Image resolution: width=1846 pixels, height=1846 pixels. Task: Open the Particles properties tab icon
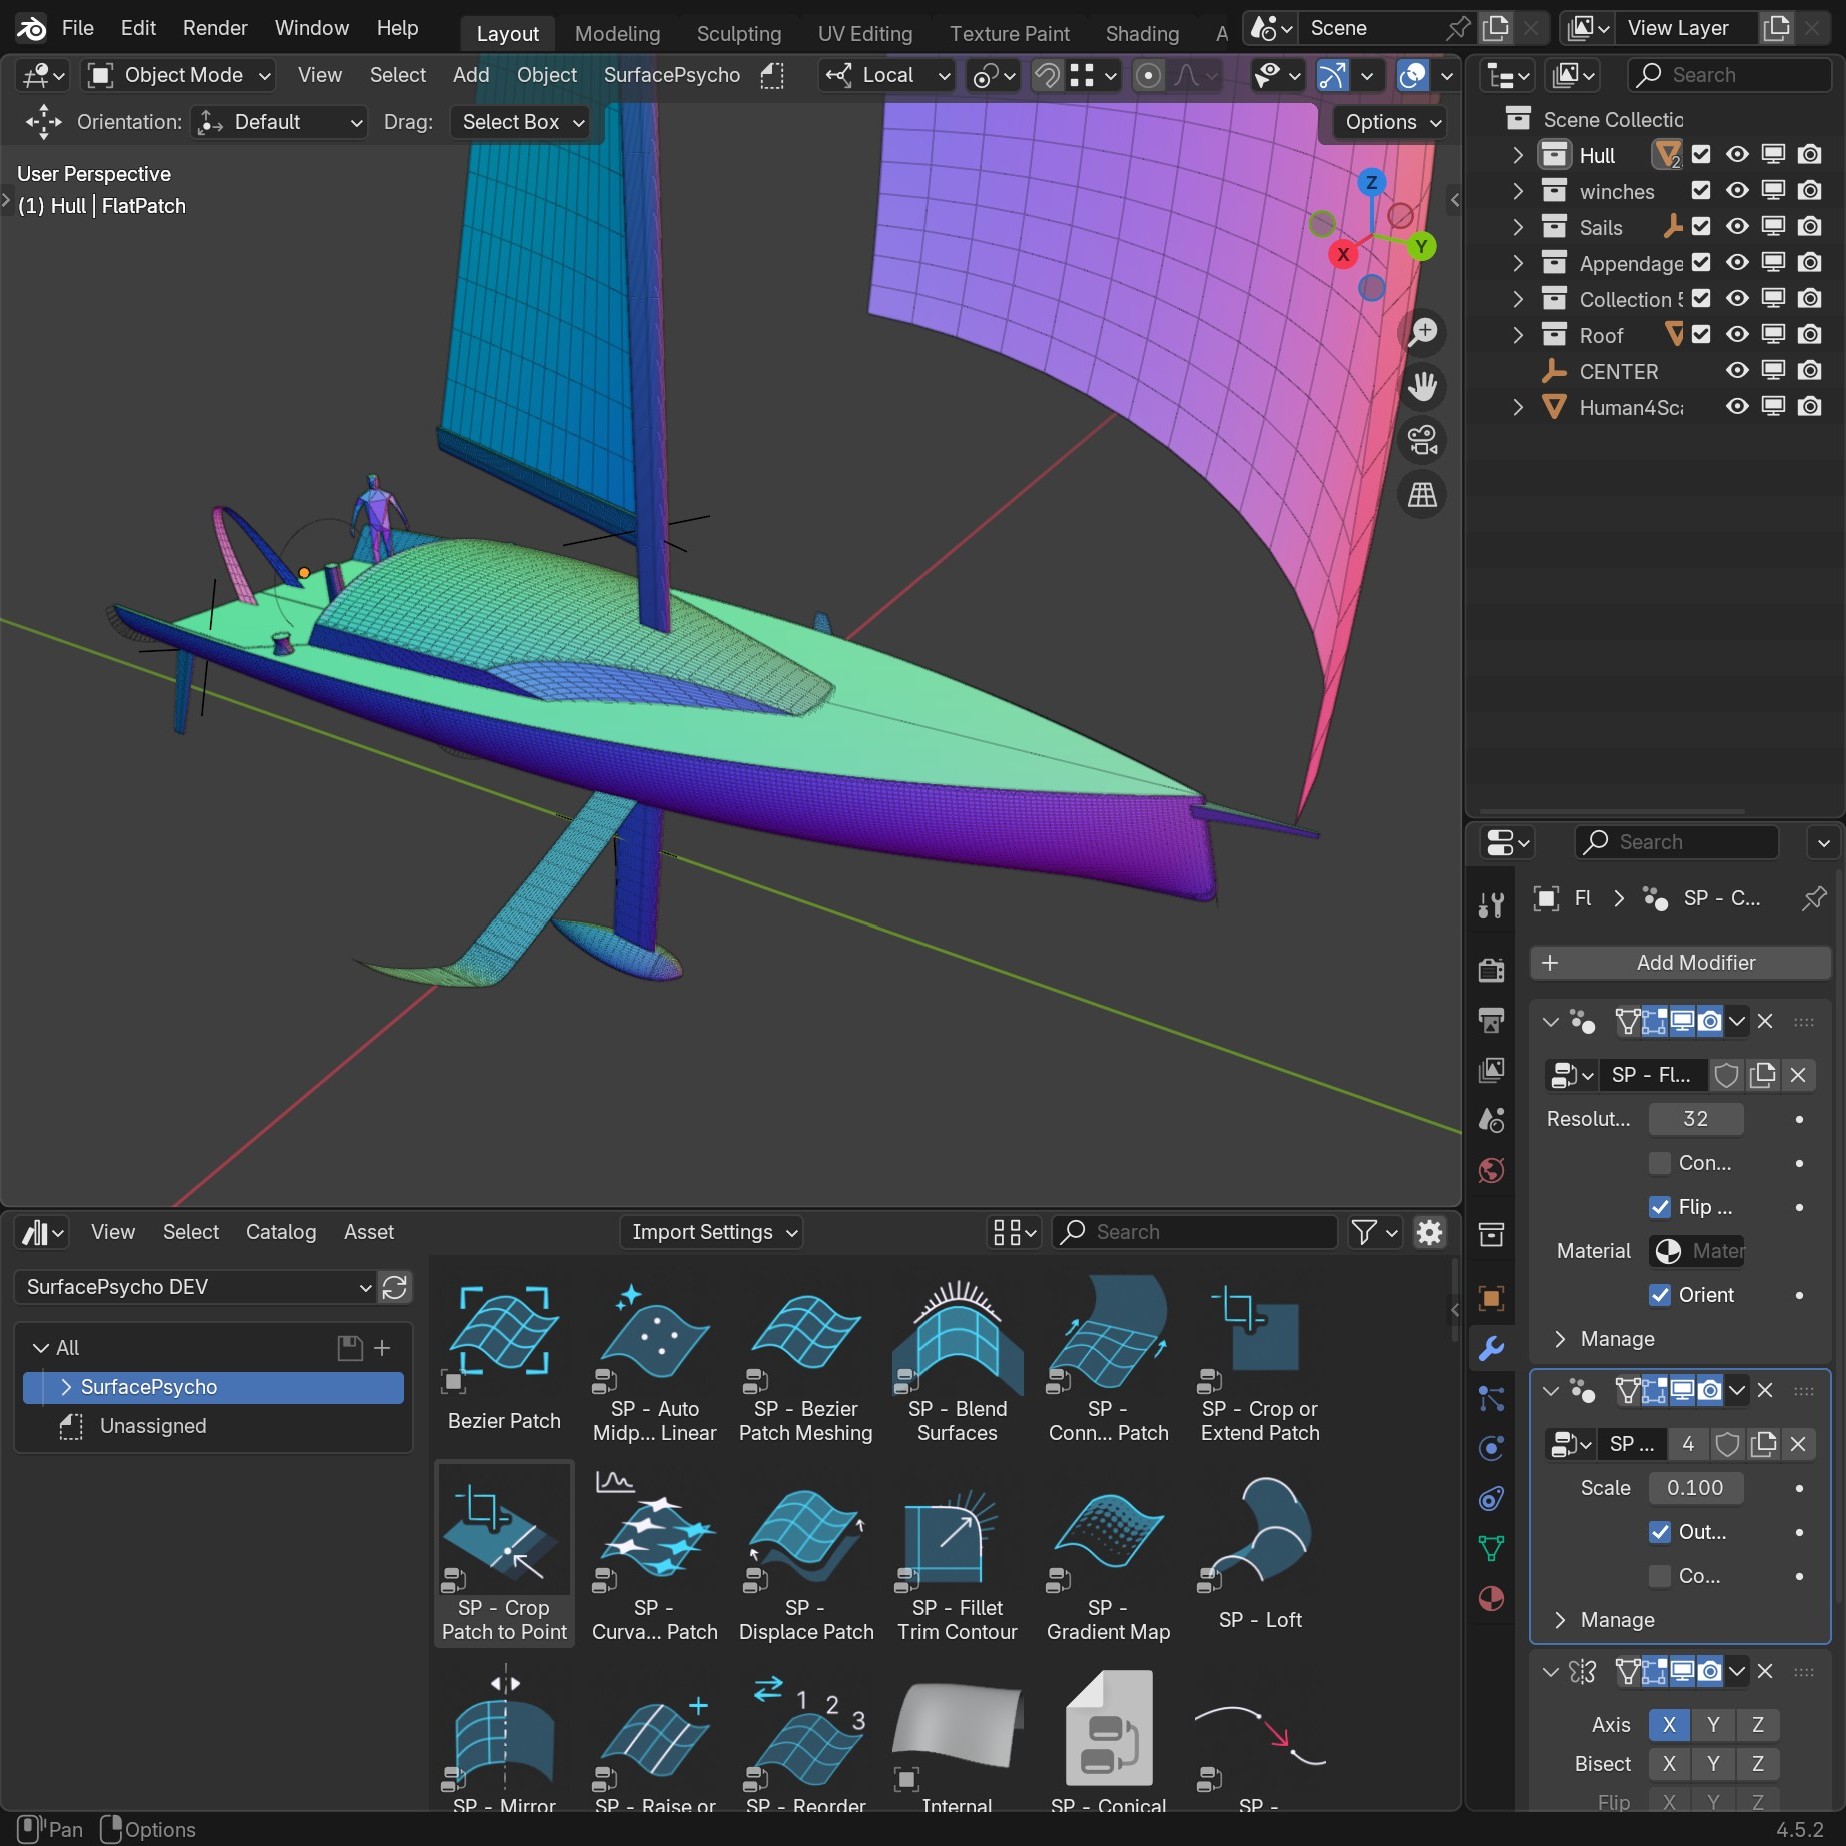click(1491, 1398)
